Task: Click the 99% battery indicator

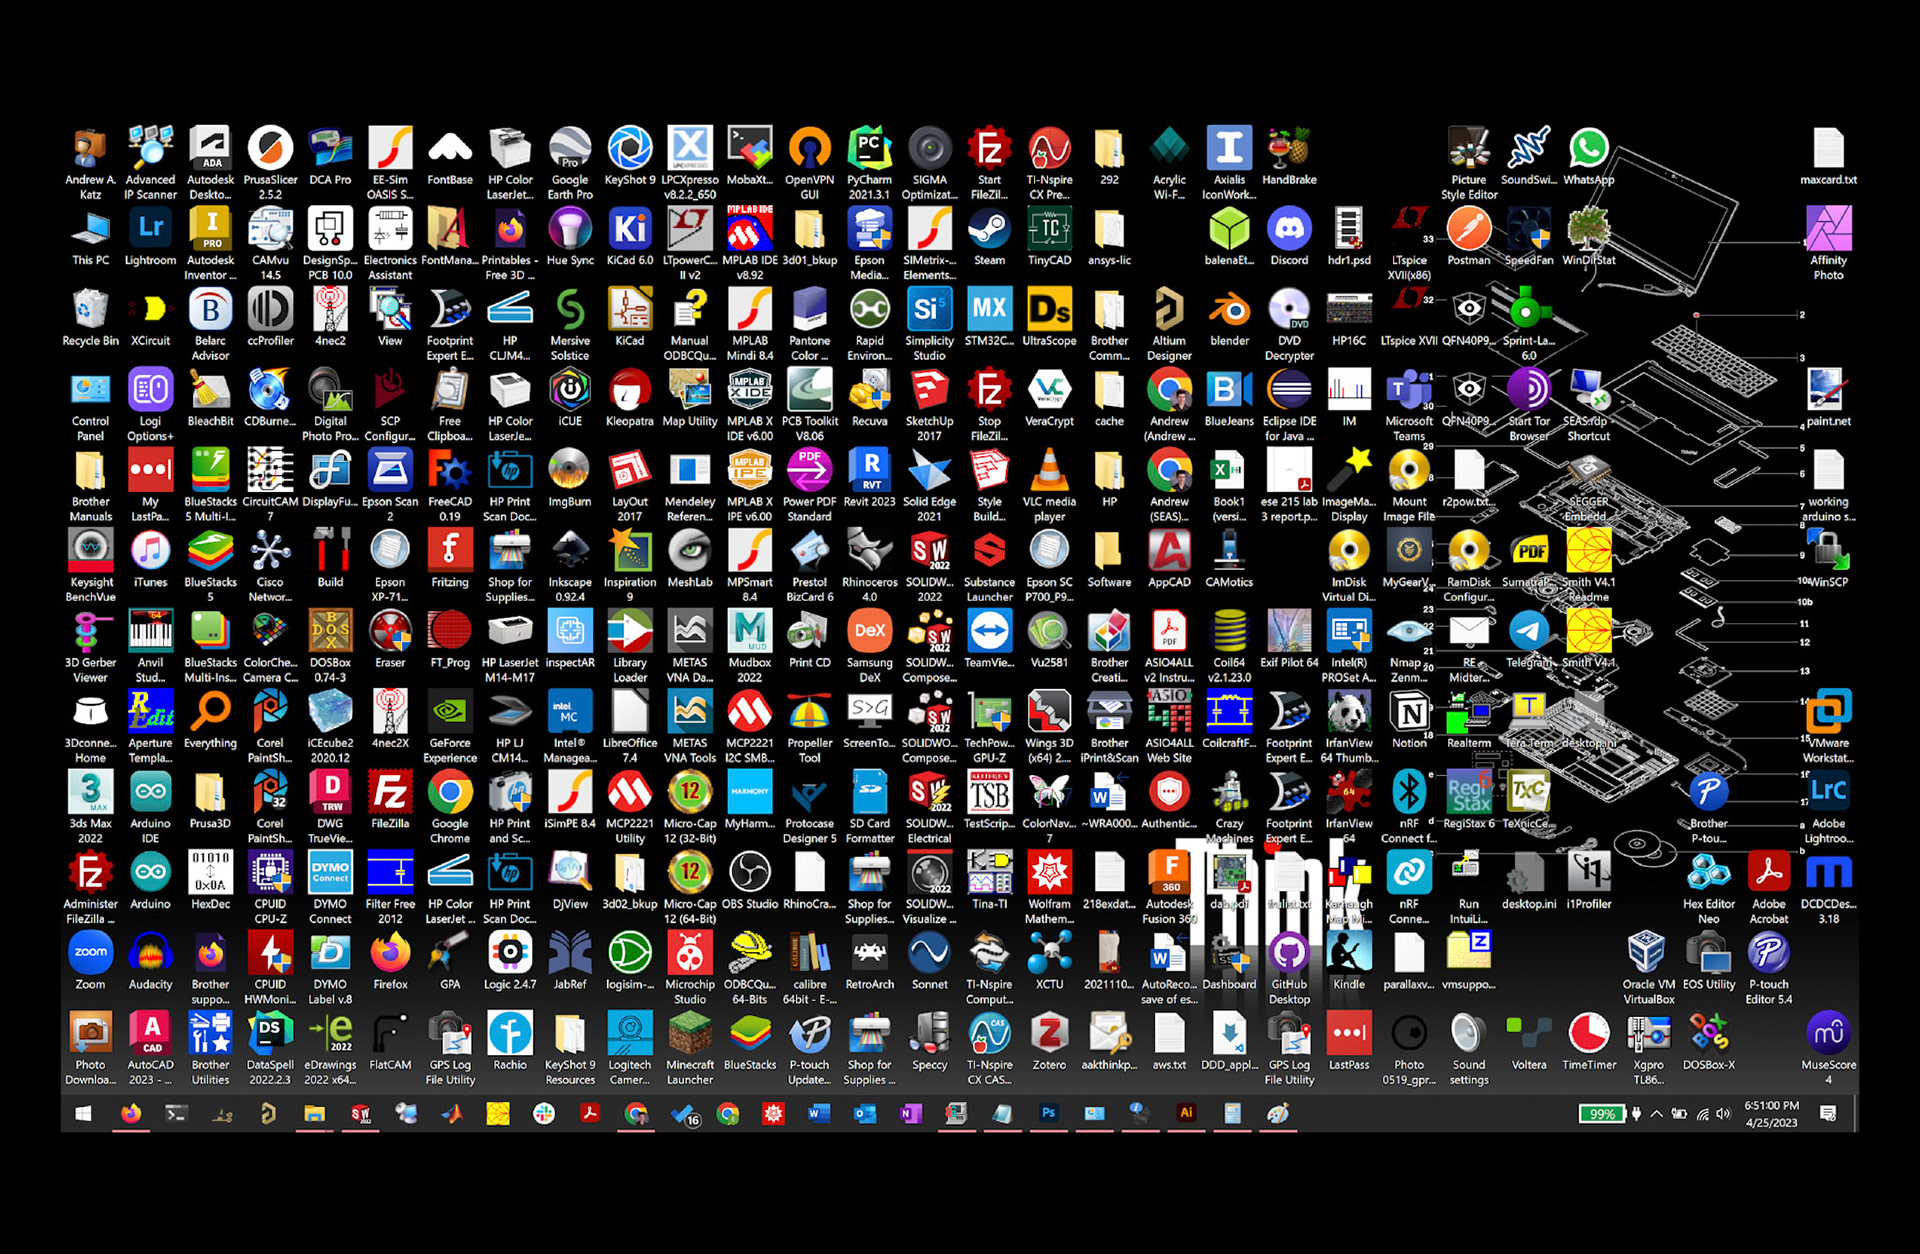Action: tap(1601, 1113)
